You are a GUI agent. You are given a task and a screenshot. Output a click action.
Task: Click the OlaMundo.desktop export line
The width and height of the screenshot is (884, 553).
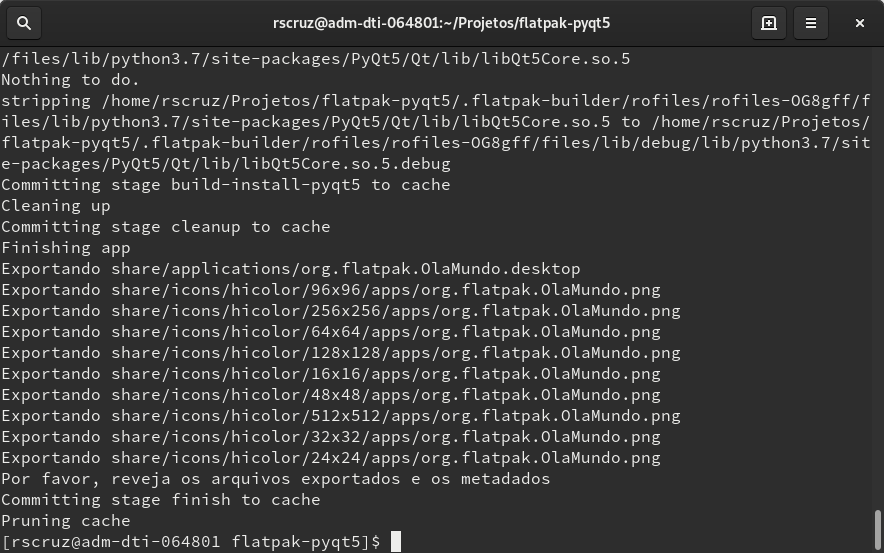click(290, 269)
